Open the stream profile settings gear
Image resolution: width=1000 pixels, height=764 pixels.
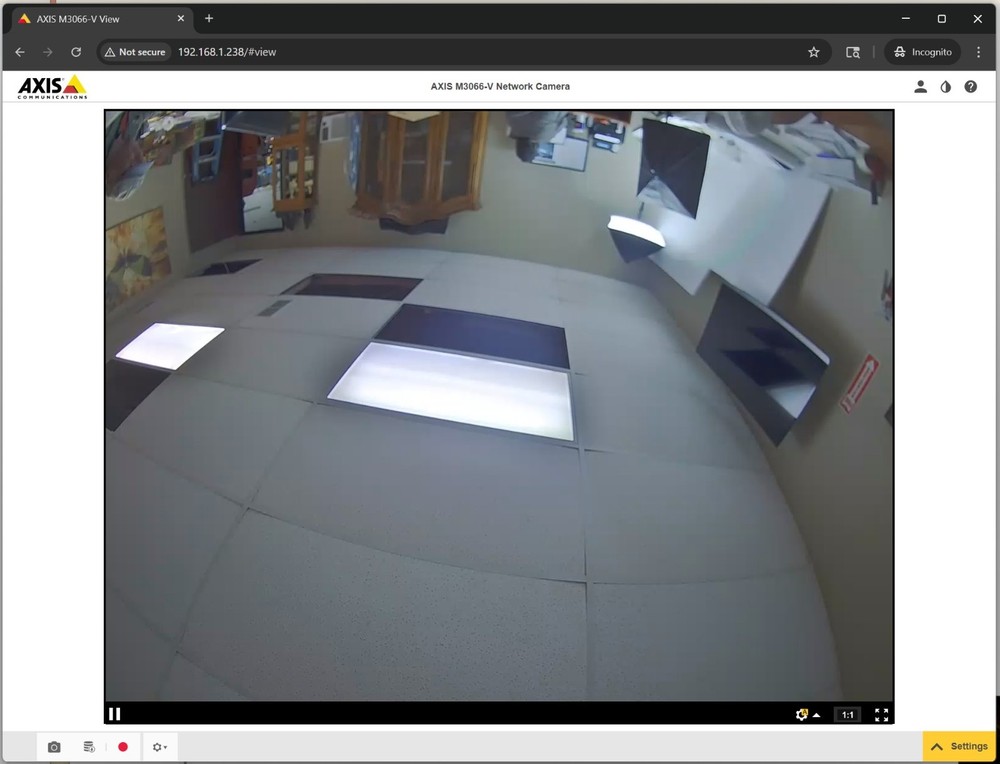click(x=156, y=746)
